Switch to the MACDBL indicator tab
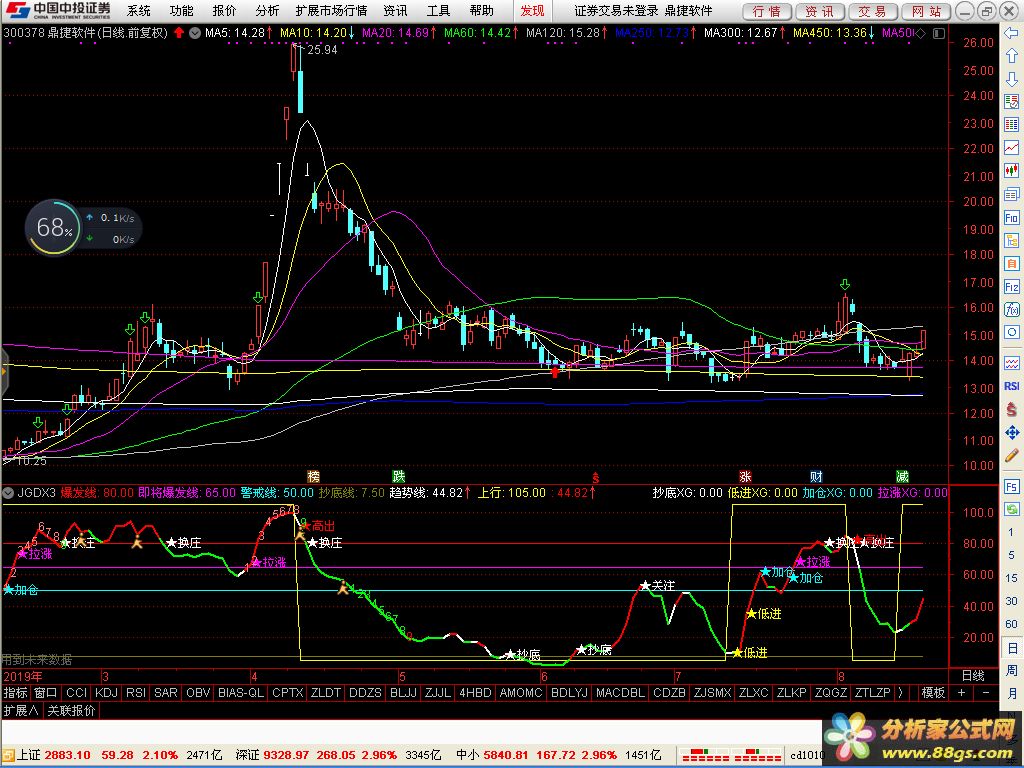This screenshot has width=1024, height=768. (x=620, y=692)
